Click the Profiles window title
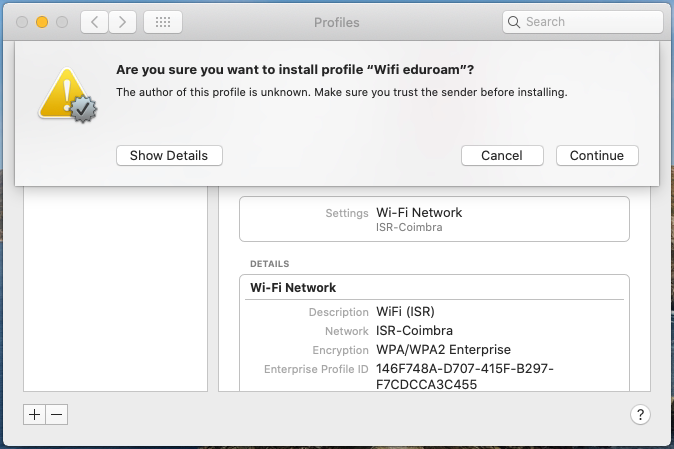 [337, 22]
